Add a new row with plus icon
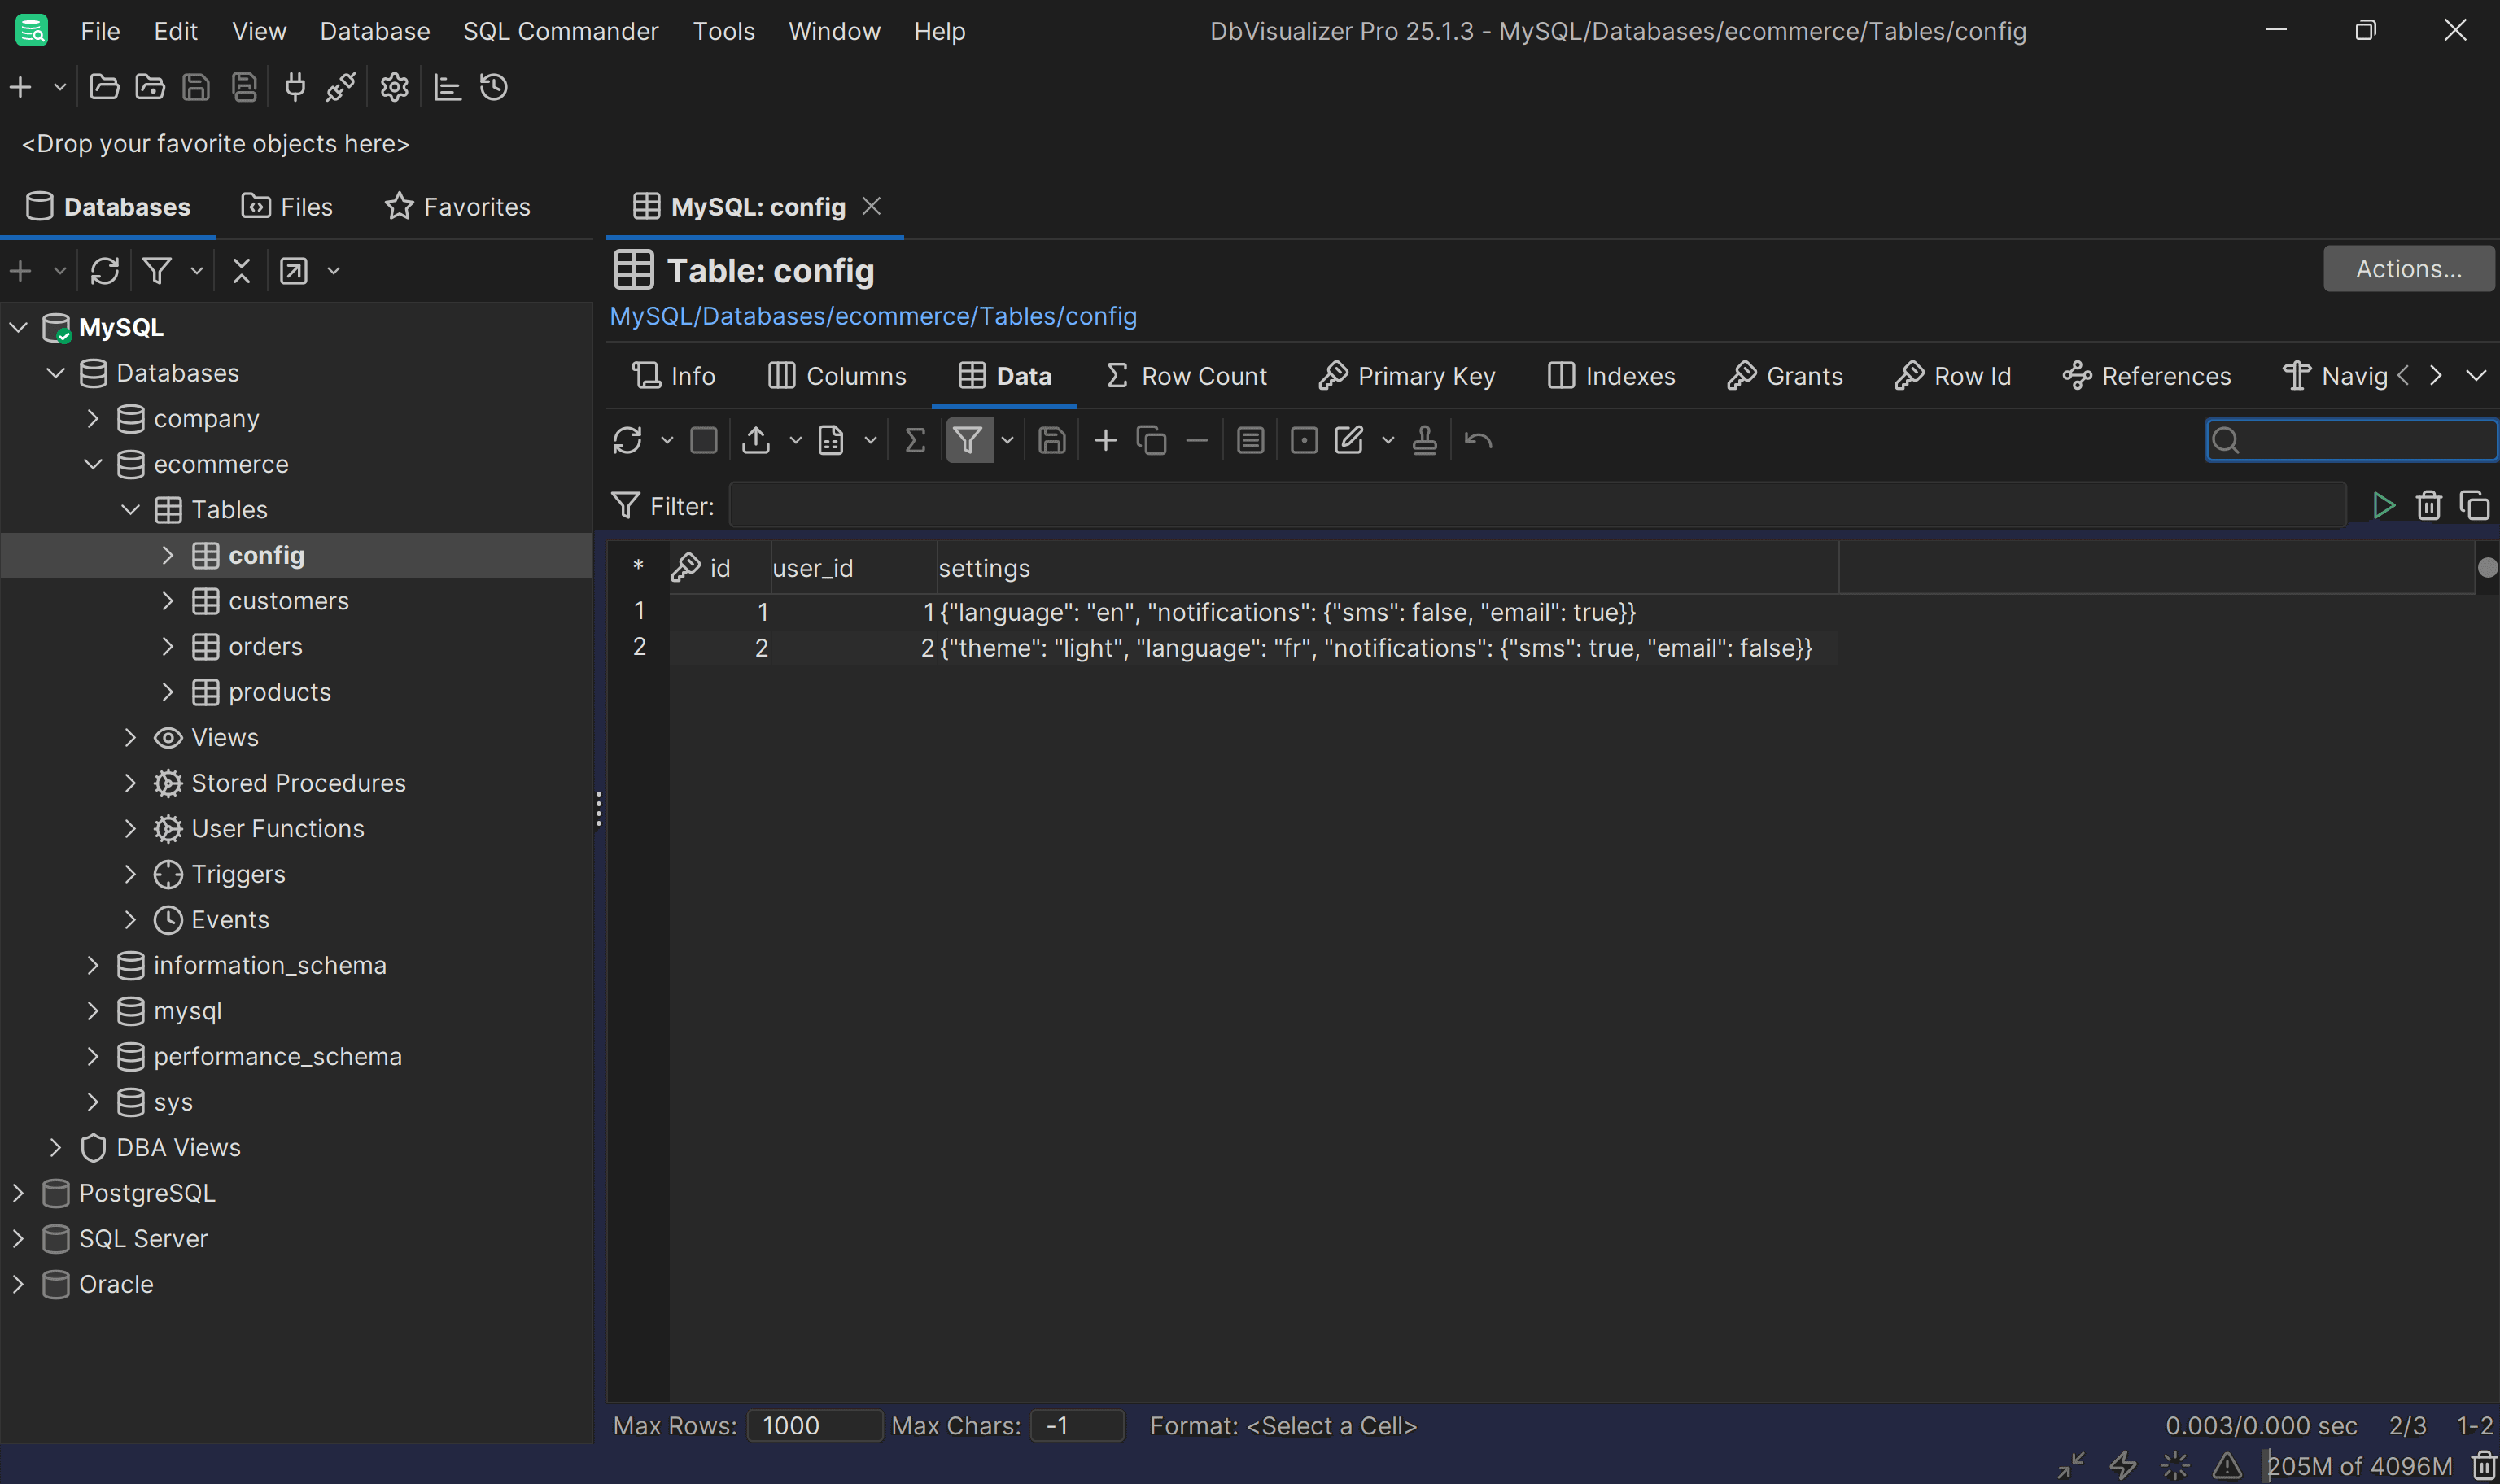 1105,440
